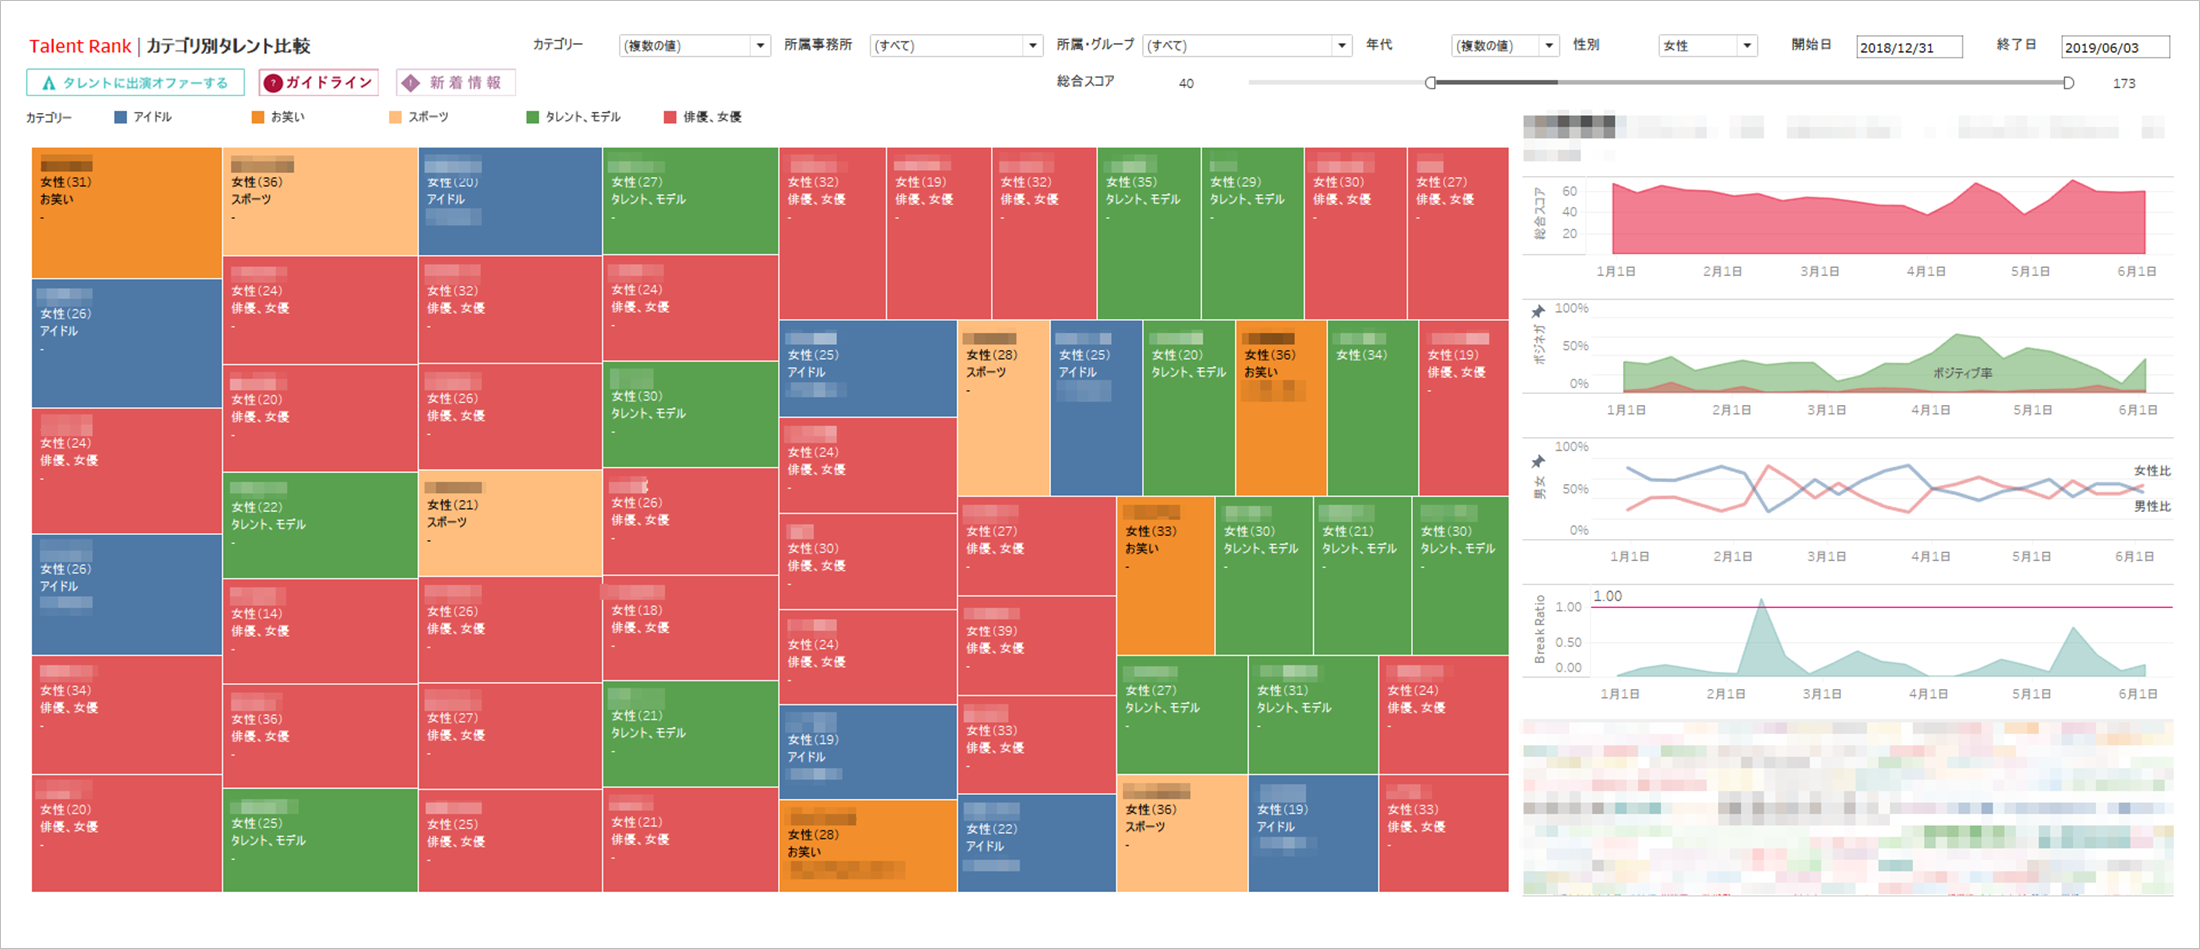This screenshot has width=2200, height=949.
Task: Open the 性別 dropdown showing 女性
Action: [1747, 46]
